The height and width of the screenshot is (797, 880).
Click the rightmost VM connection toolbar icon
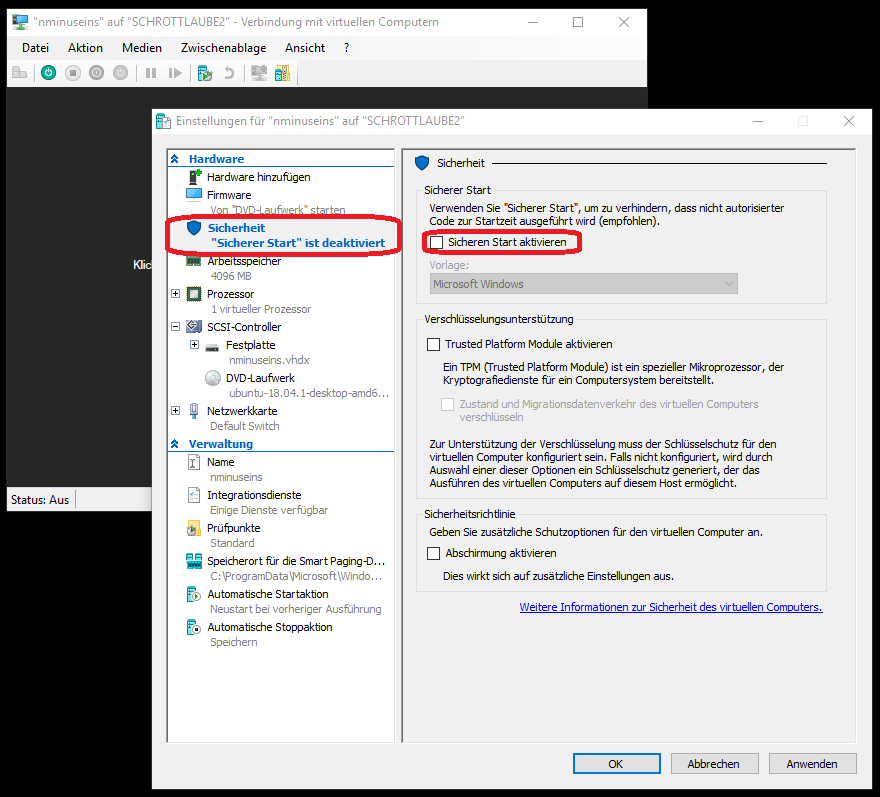coord(282,73)
